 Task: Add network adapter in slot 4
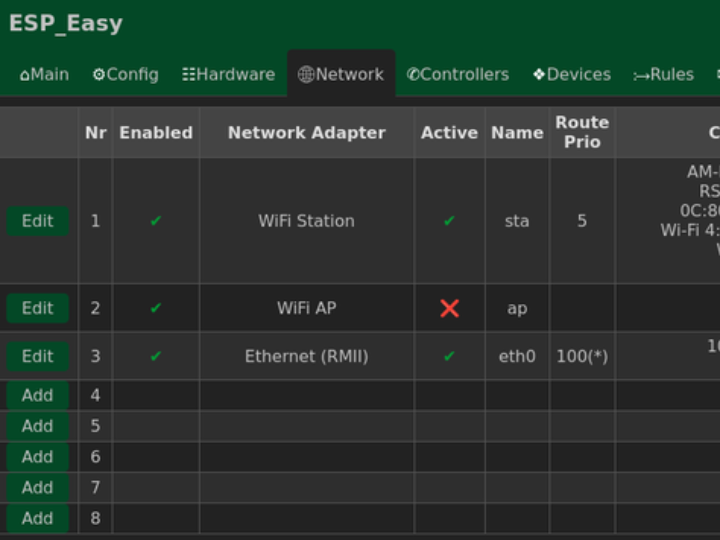coord(38,395)
